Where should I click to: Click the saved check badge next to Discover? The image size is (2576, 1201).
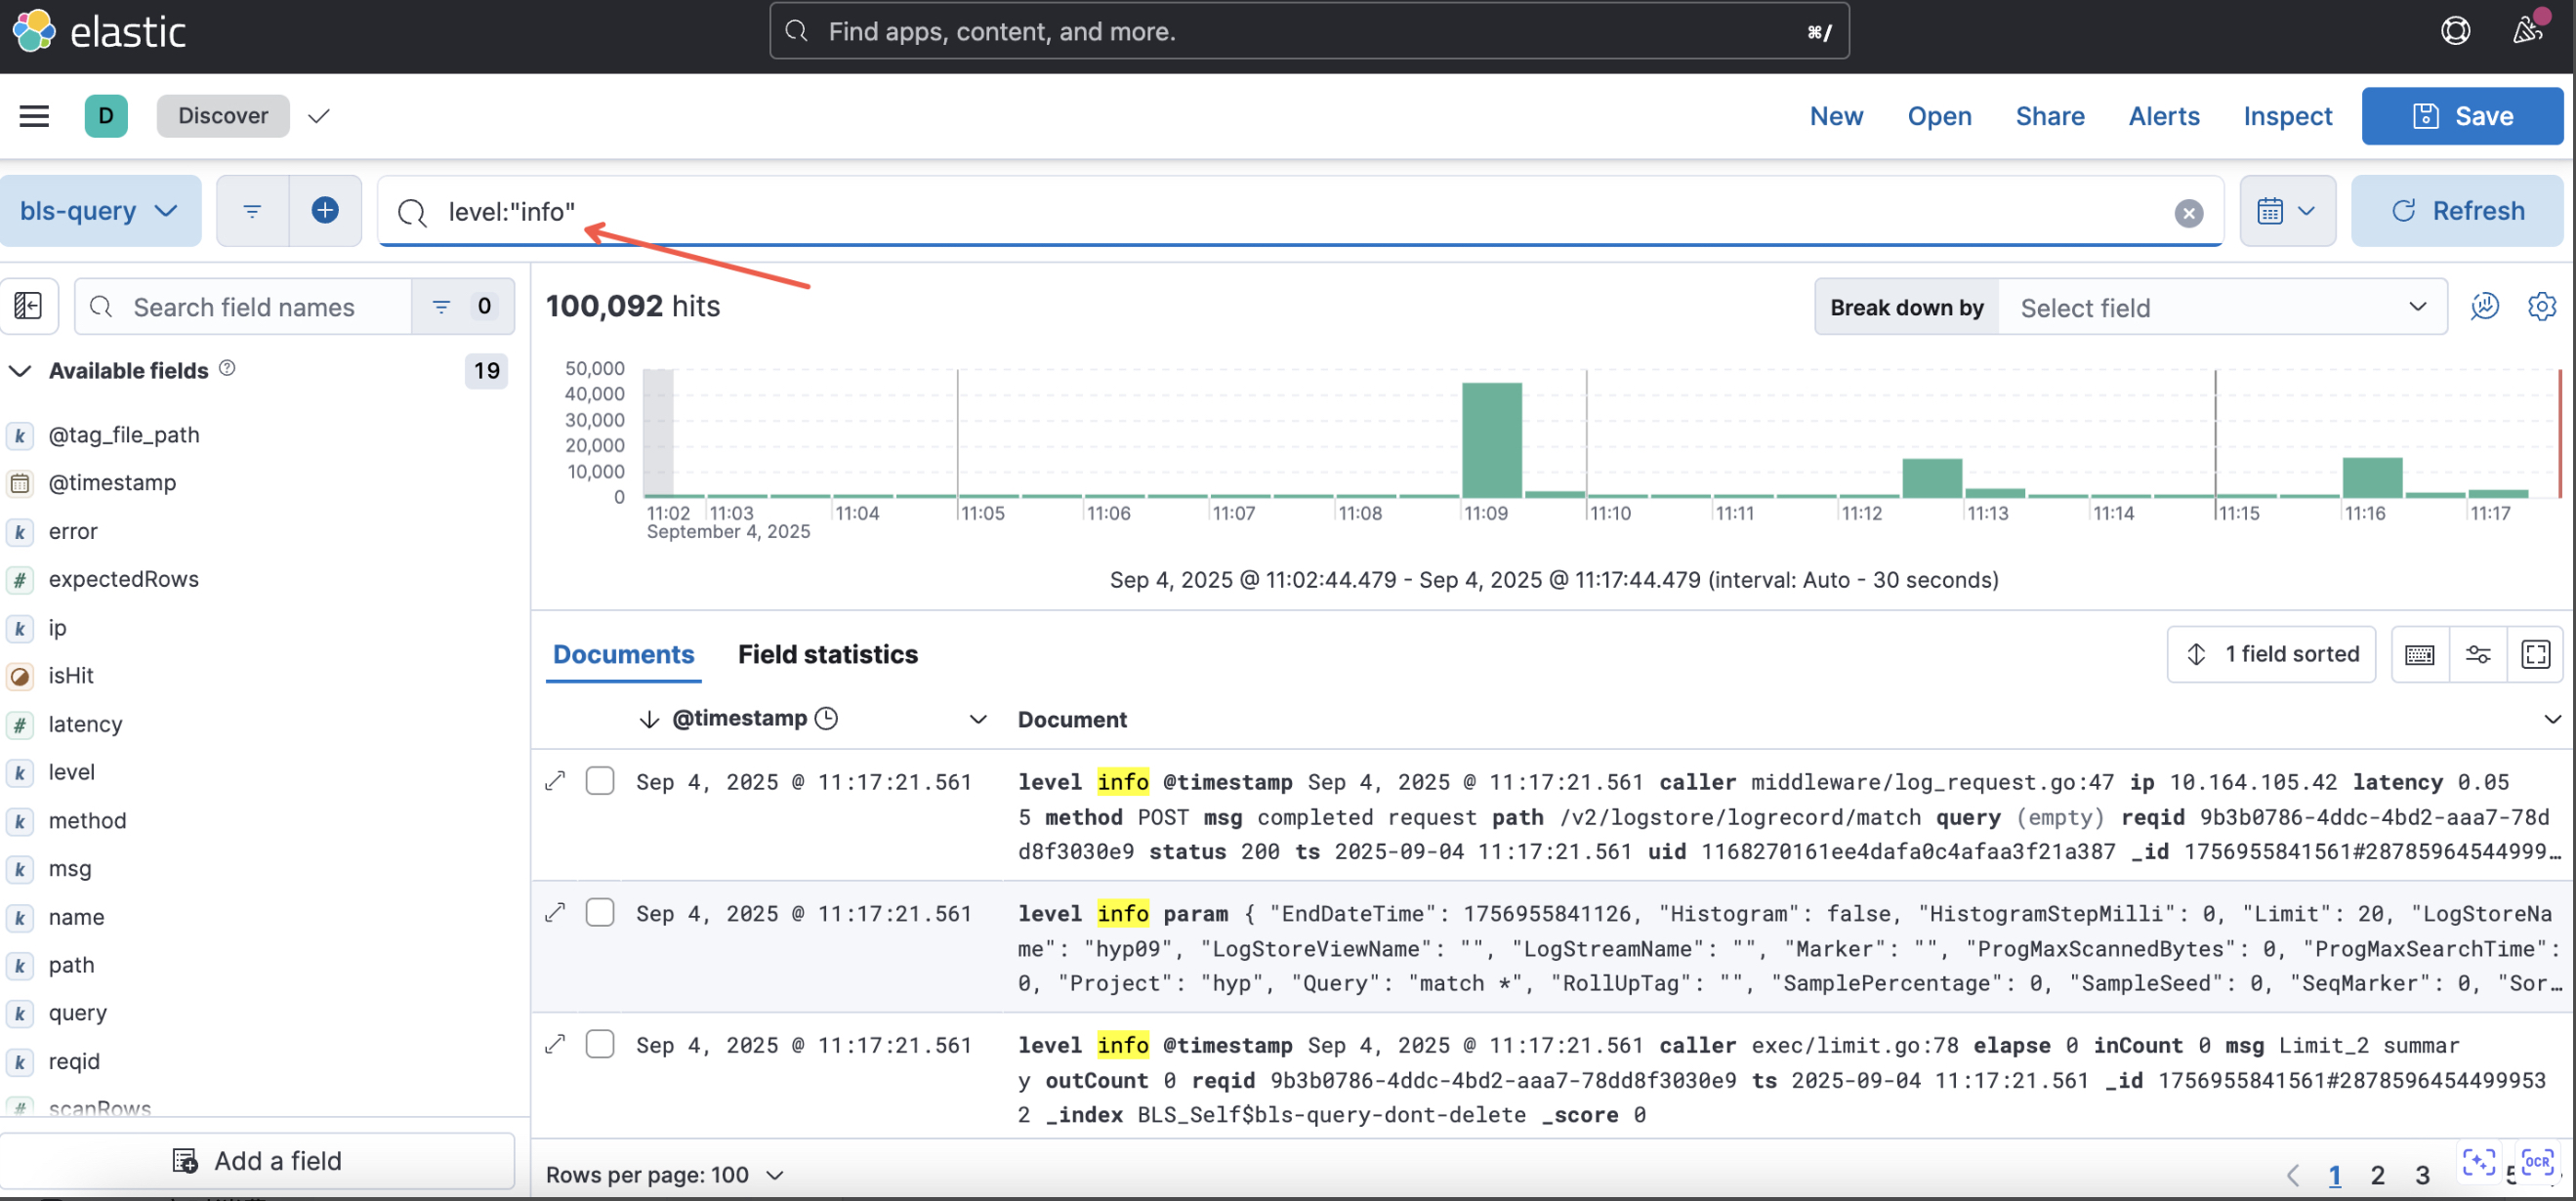[319, 116]
